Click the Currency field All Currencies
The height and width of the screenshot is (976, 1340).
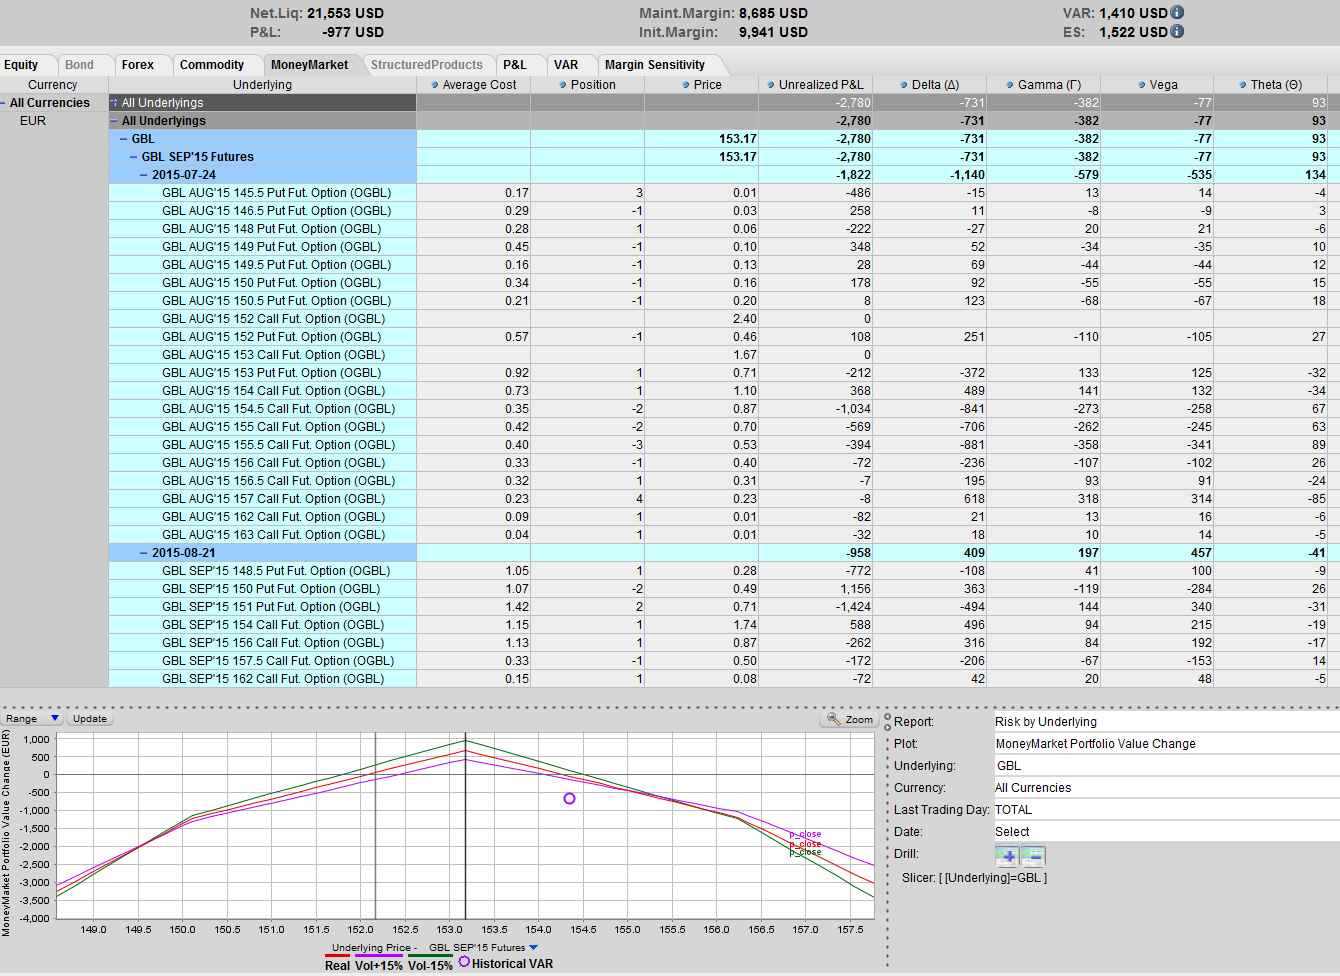click(1166, 788)
